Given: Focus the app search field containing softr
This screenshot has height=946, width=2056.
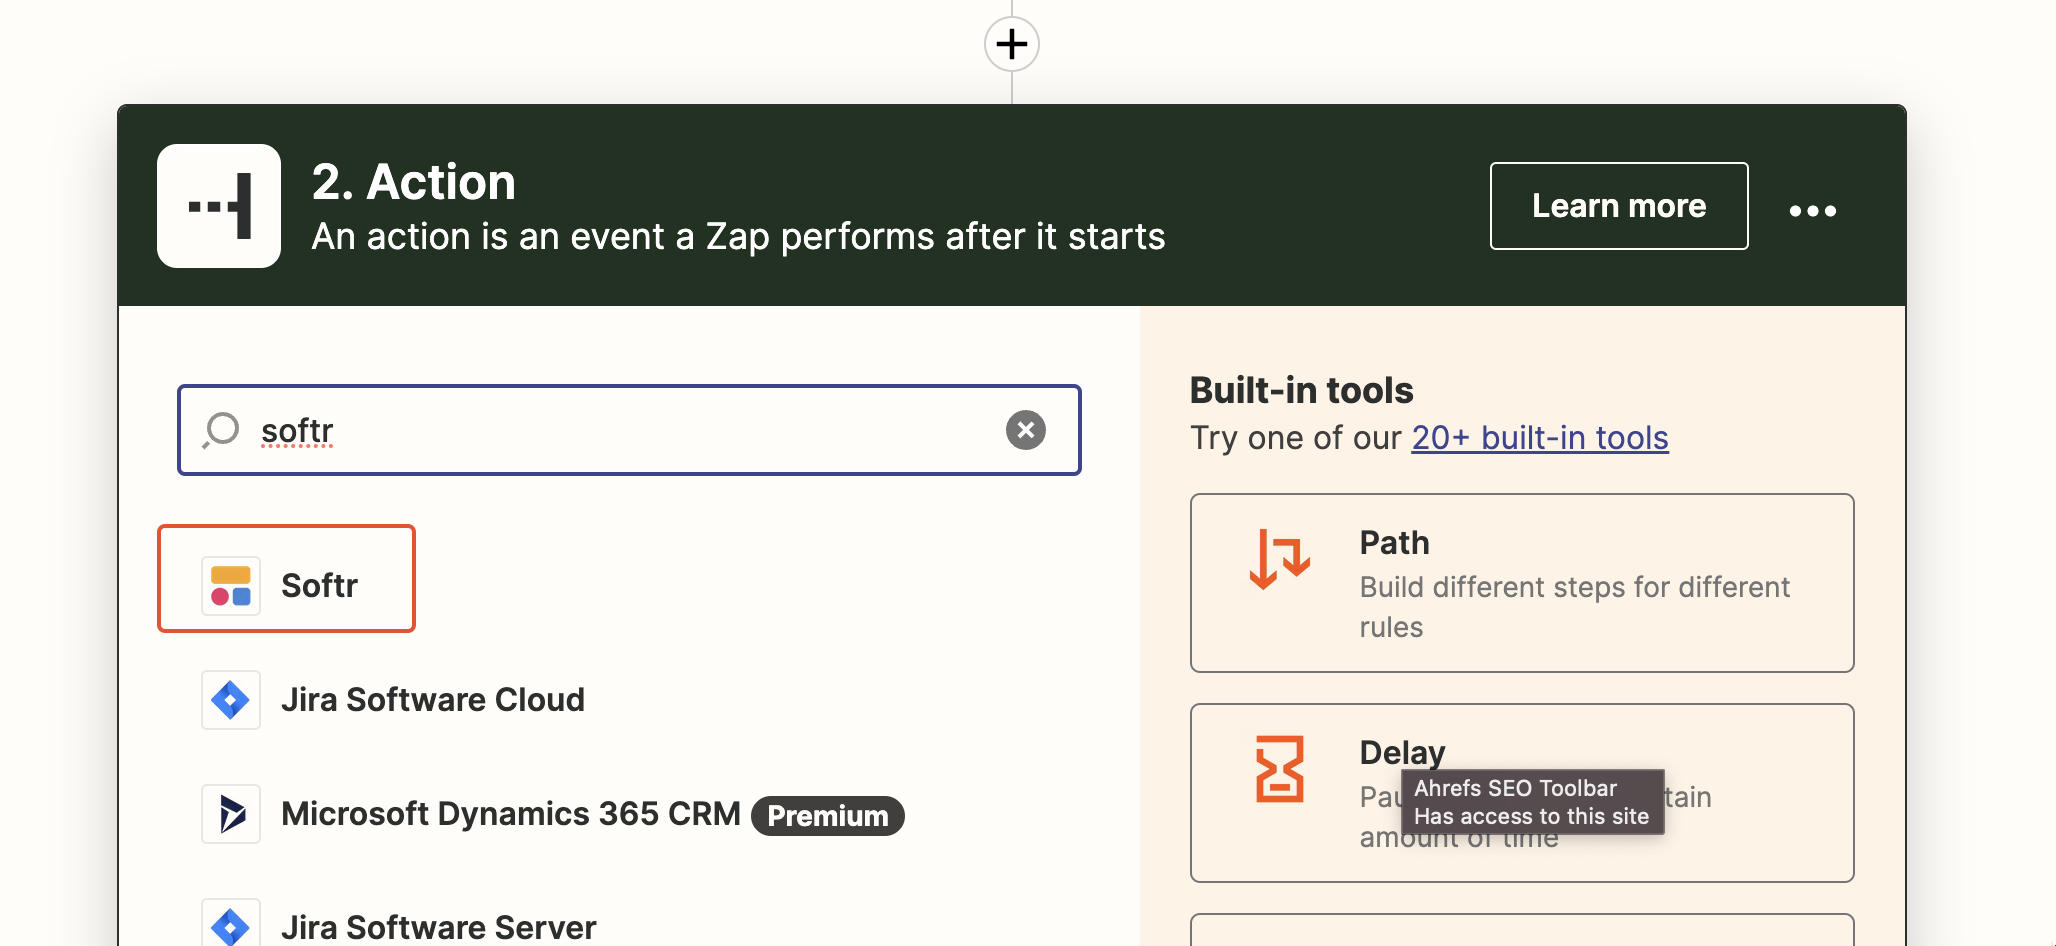Looking at the screenshot, I should pos(629,430).
